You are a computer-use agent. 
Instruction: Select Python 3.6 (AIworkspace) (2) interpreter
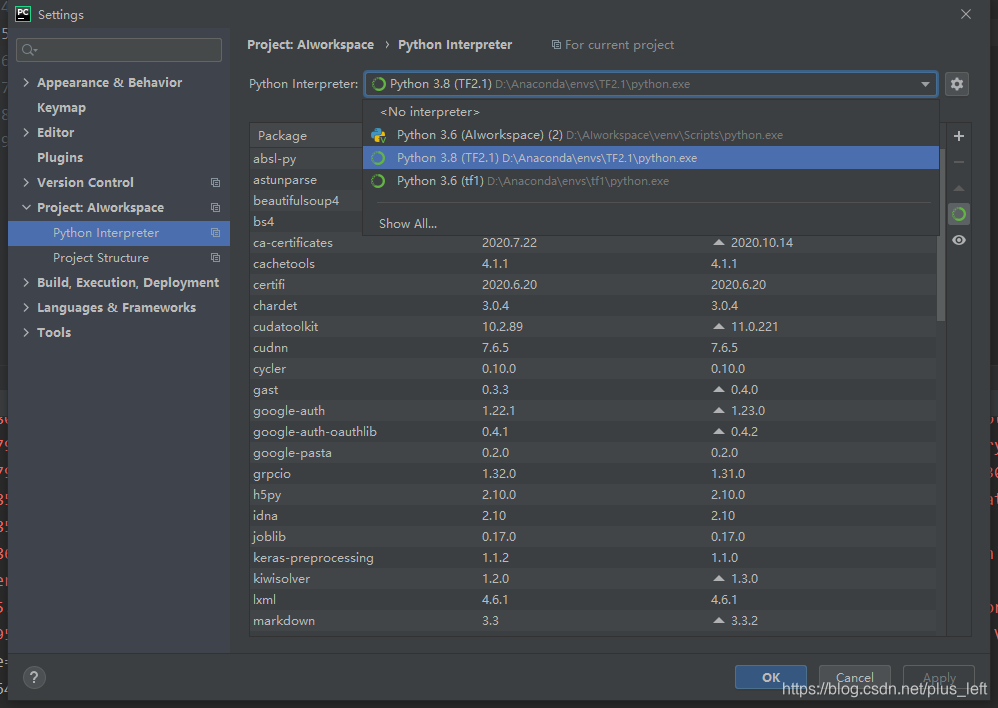(650, 135)
